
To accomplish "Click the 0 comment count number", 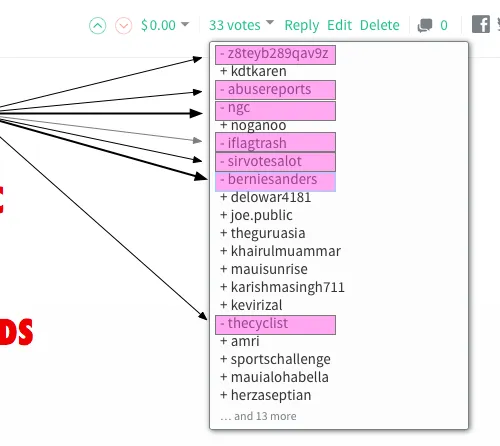I will click(444, 25).
